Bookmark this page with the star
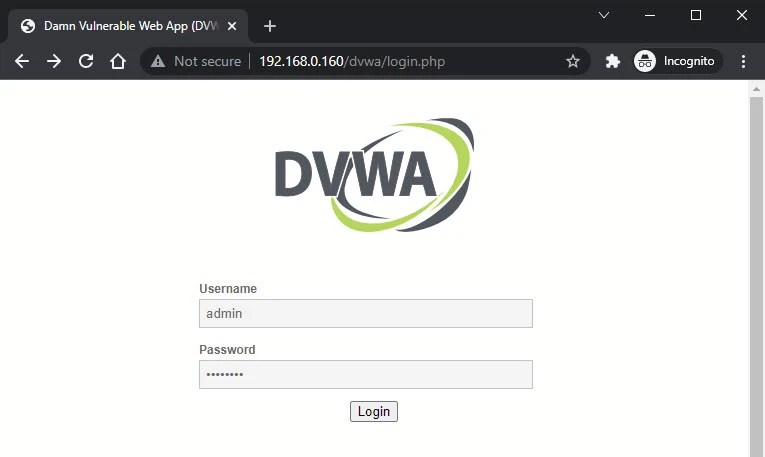The height and width of the screenshot is (457, 765). coord(573,61)
